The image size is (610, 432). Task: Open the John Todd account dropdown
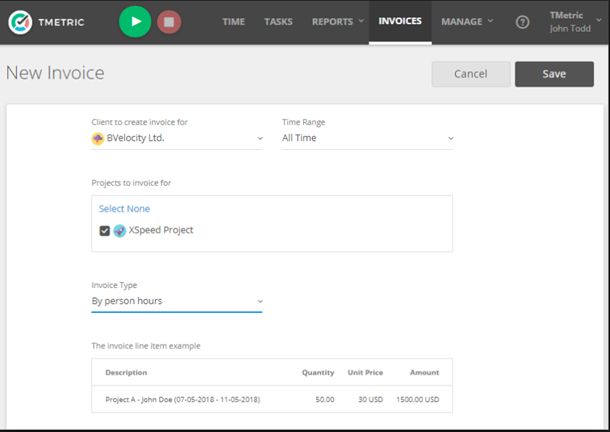click(x=575, y=22)
